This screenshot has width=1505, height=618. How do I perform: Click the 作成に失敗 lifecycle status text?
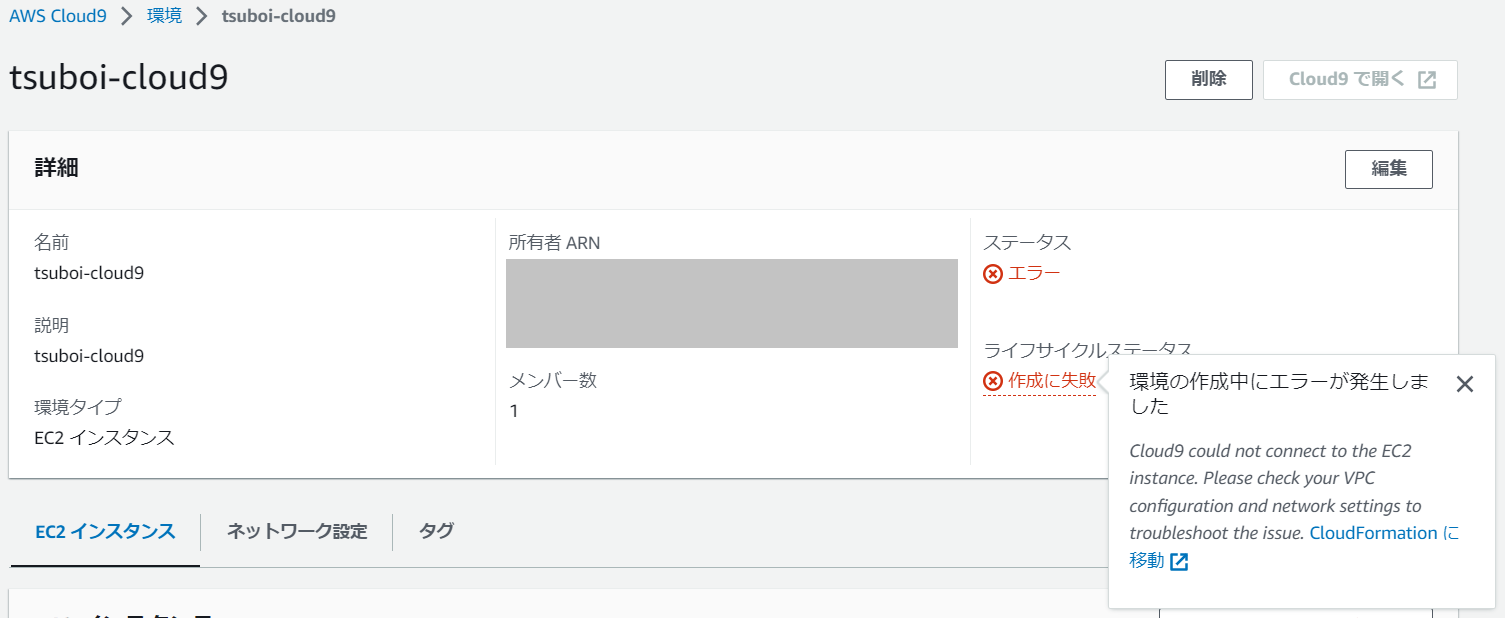tap(1052, 381)
